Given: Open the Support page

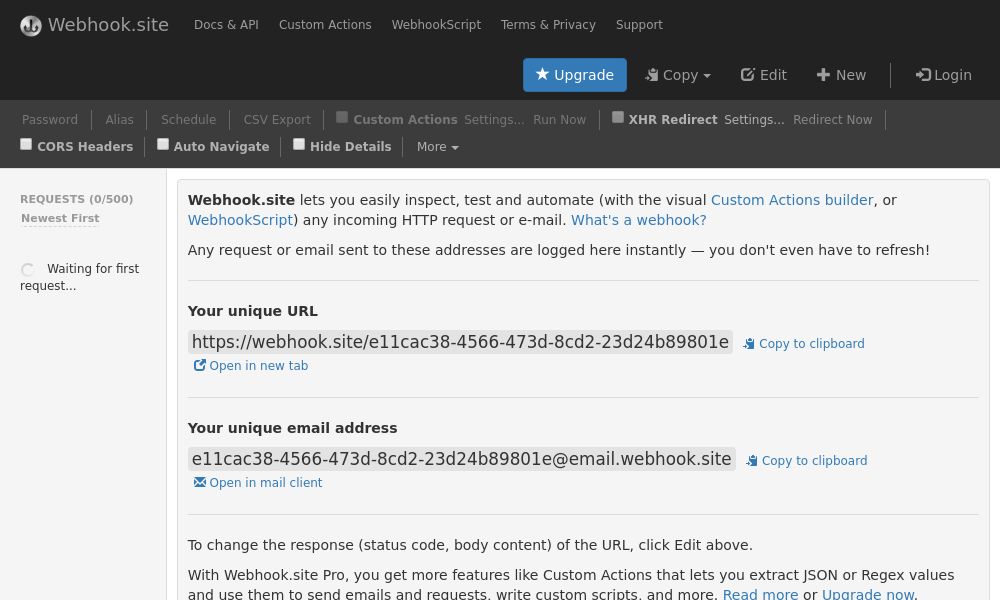Looking at the screenshot, I should [x=639, y=25].
